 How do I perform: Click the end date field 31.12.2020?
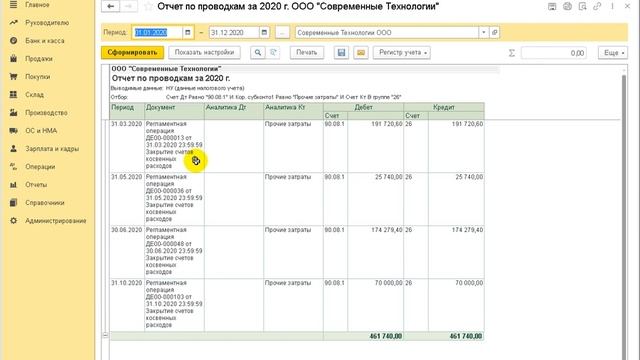click(234, 33)
